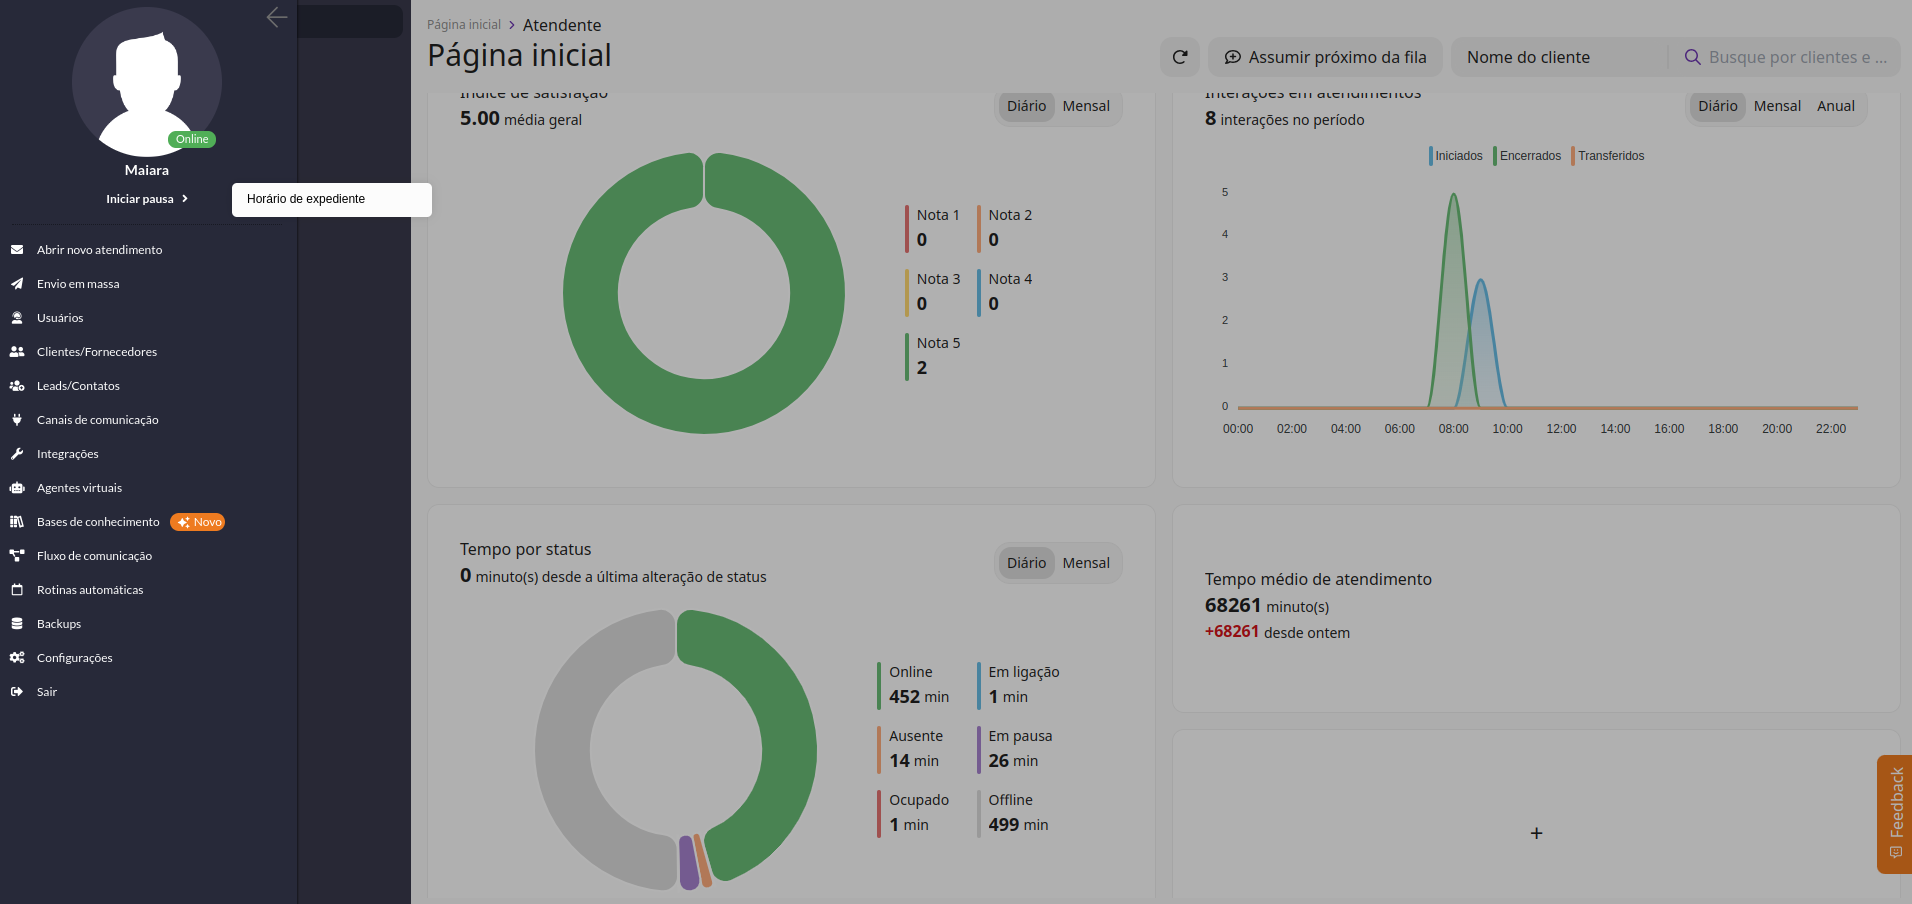This screenshot has width=1912, height=904.
Task: Click Assumir próximo da fila button
Action: pyautogui.click(x=1326, y=57)
